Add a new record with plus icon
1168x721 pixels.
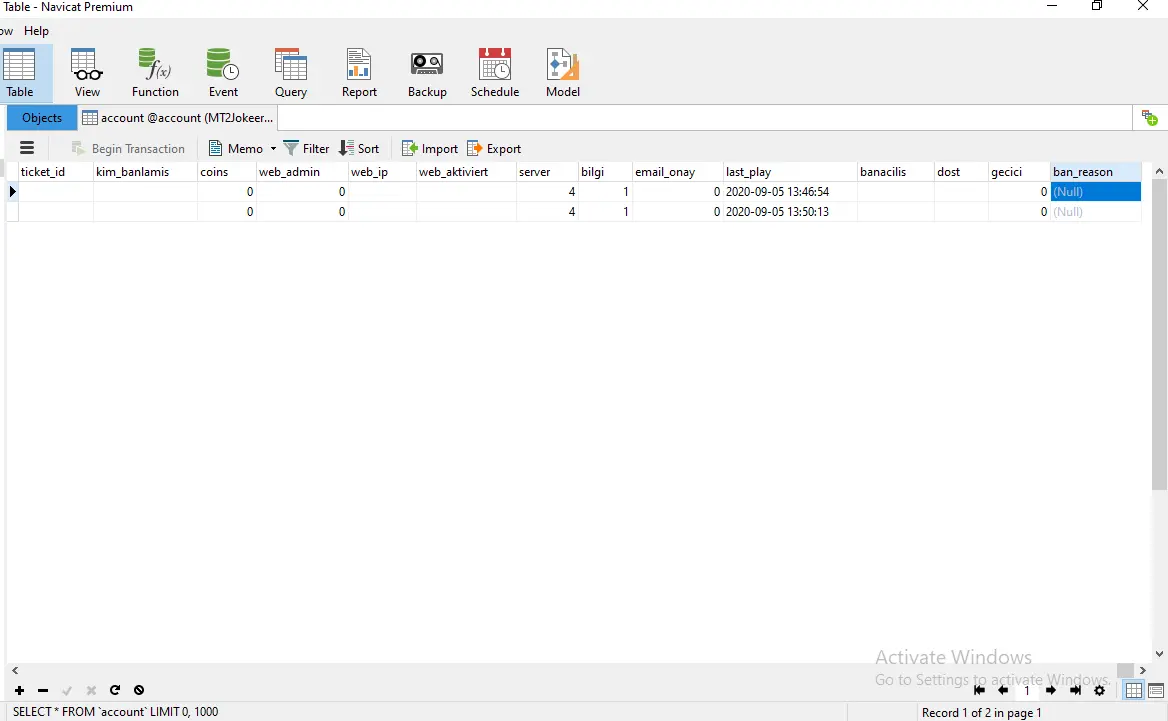pos(19,690)
